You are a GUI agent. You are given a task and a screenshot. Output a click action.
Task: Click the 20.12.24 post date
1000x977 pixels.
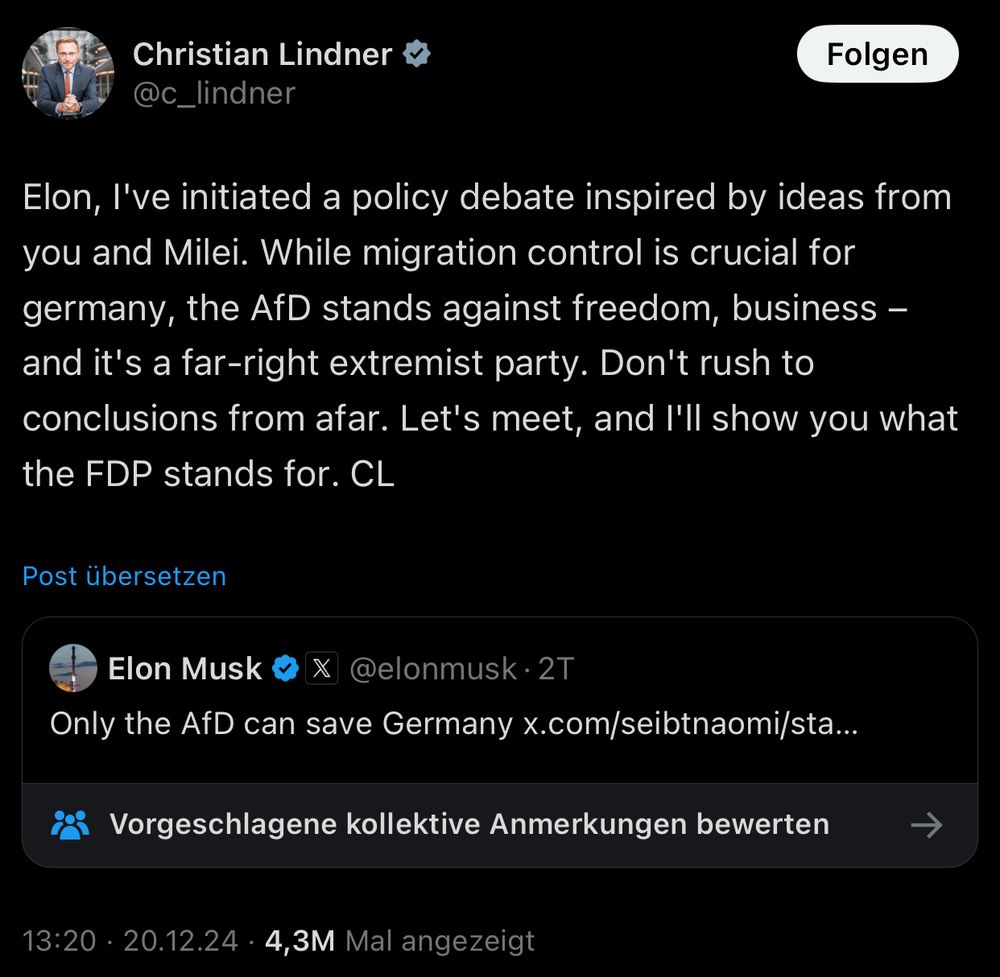point(180,941)
